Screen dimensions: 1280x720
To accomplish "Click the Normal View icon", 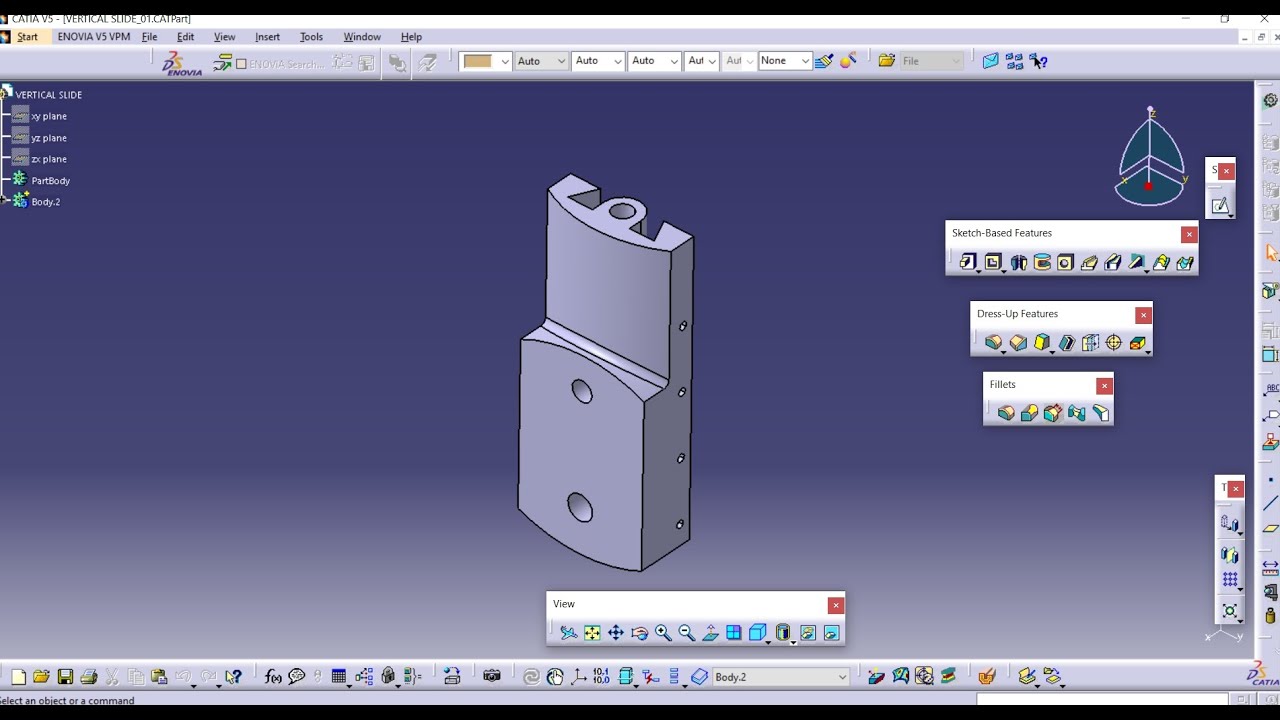I will [x=711, y=632].
